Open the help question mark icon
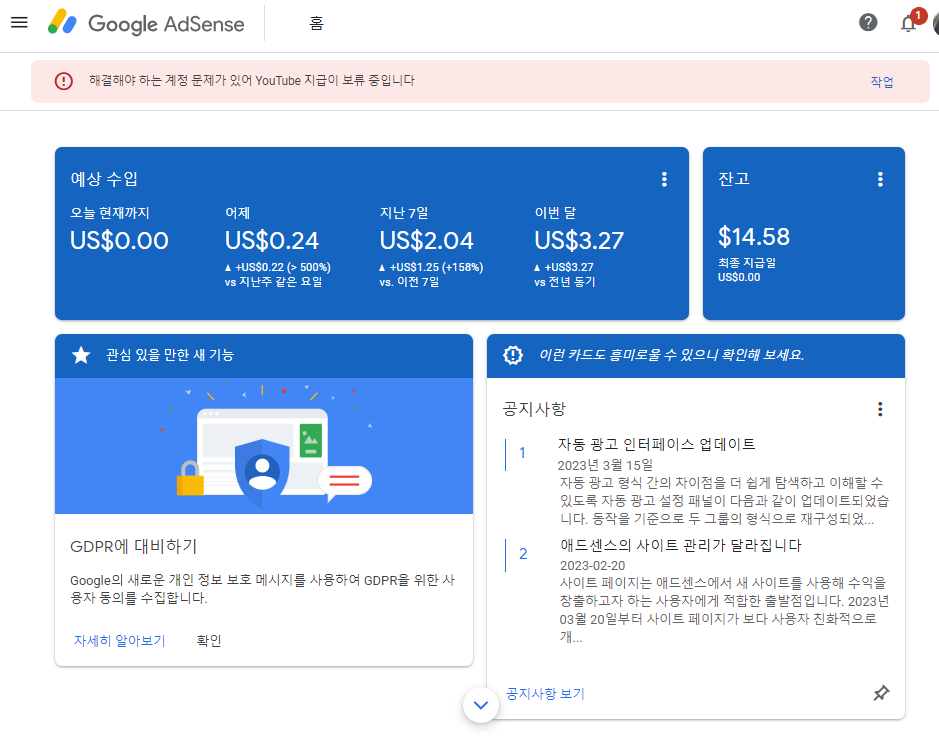 [868, 23]
